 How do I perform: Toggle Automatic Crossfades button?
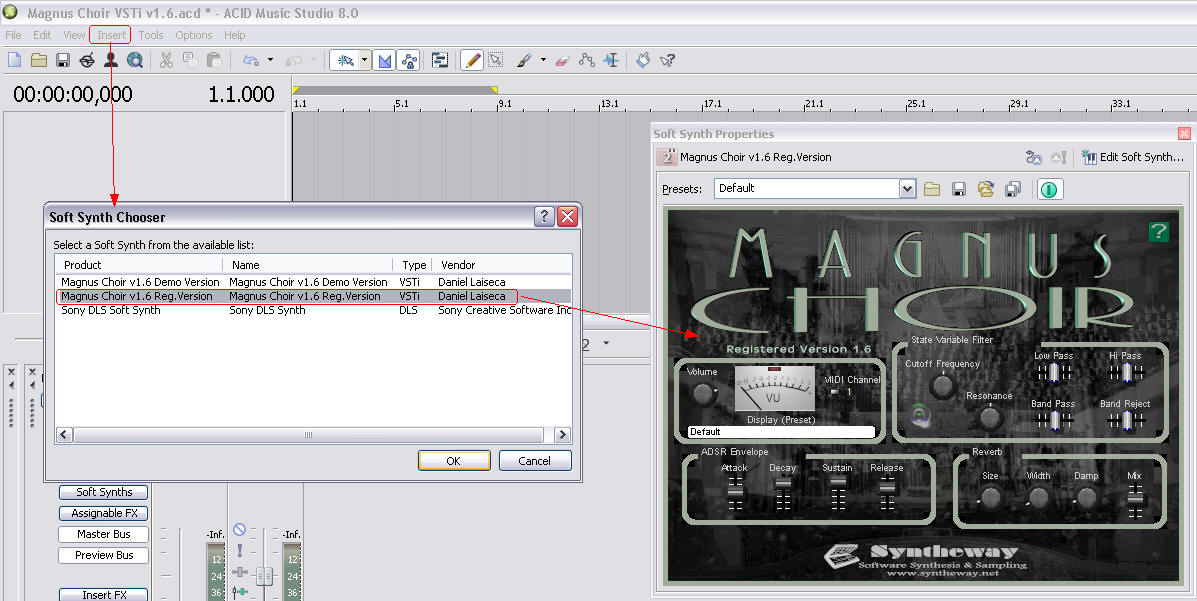click(386, 60)
